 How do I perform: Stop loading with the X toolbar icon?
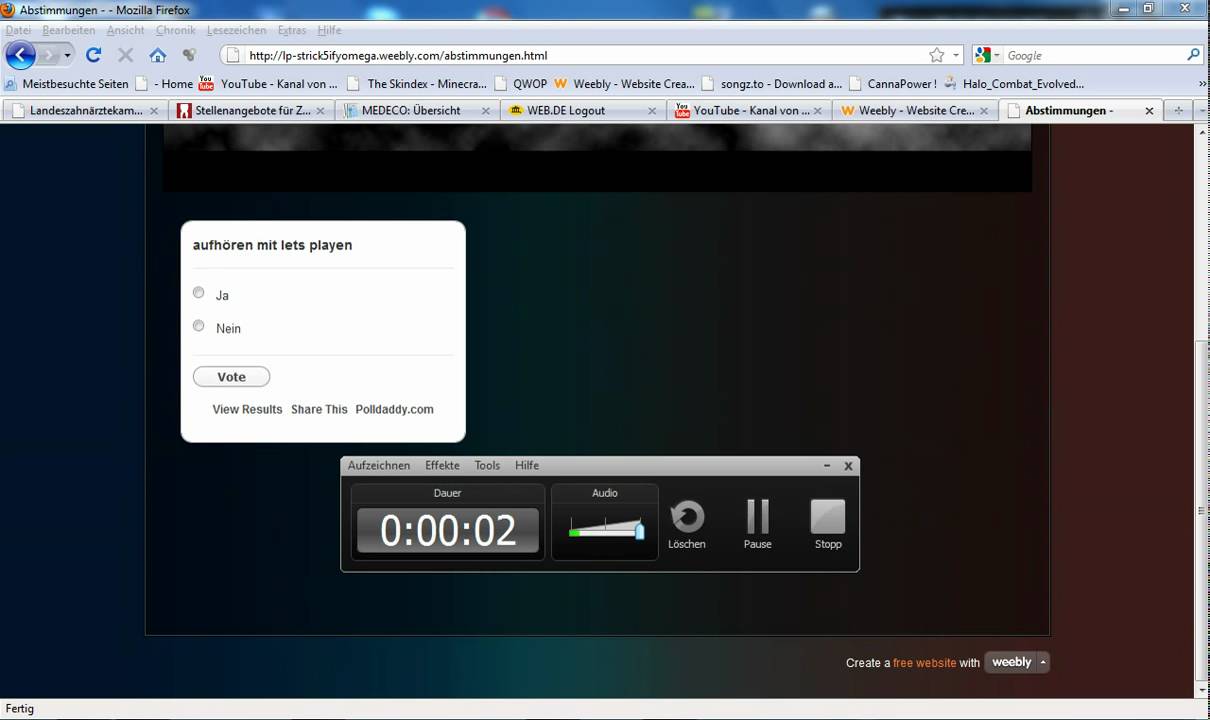(x=126, y=55)
